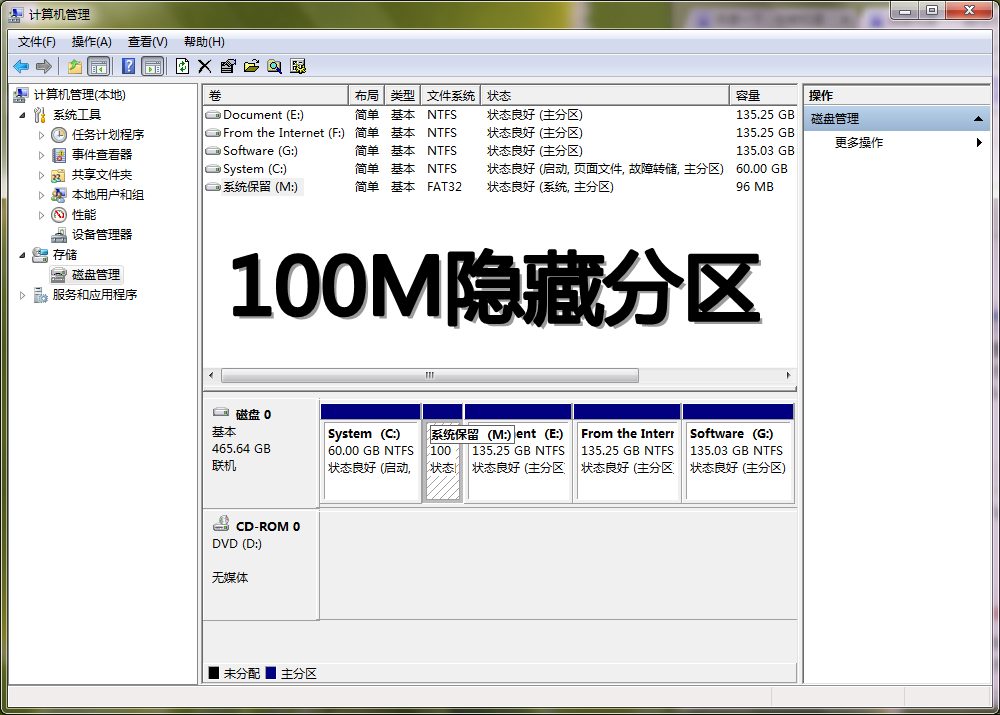Click the open folder toolbar icon
The width and height of the screenshot is (1000, 715).
click(x=251, y=66)
